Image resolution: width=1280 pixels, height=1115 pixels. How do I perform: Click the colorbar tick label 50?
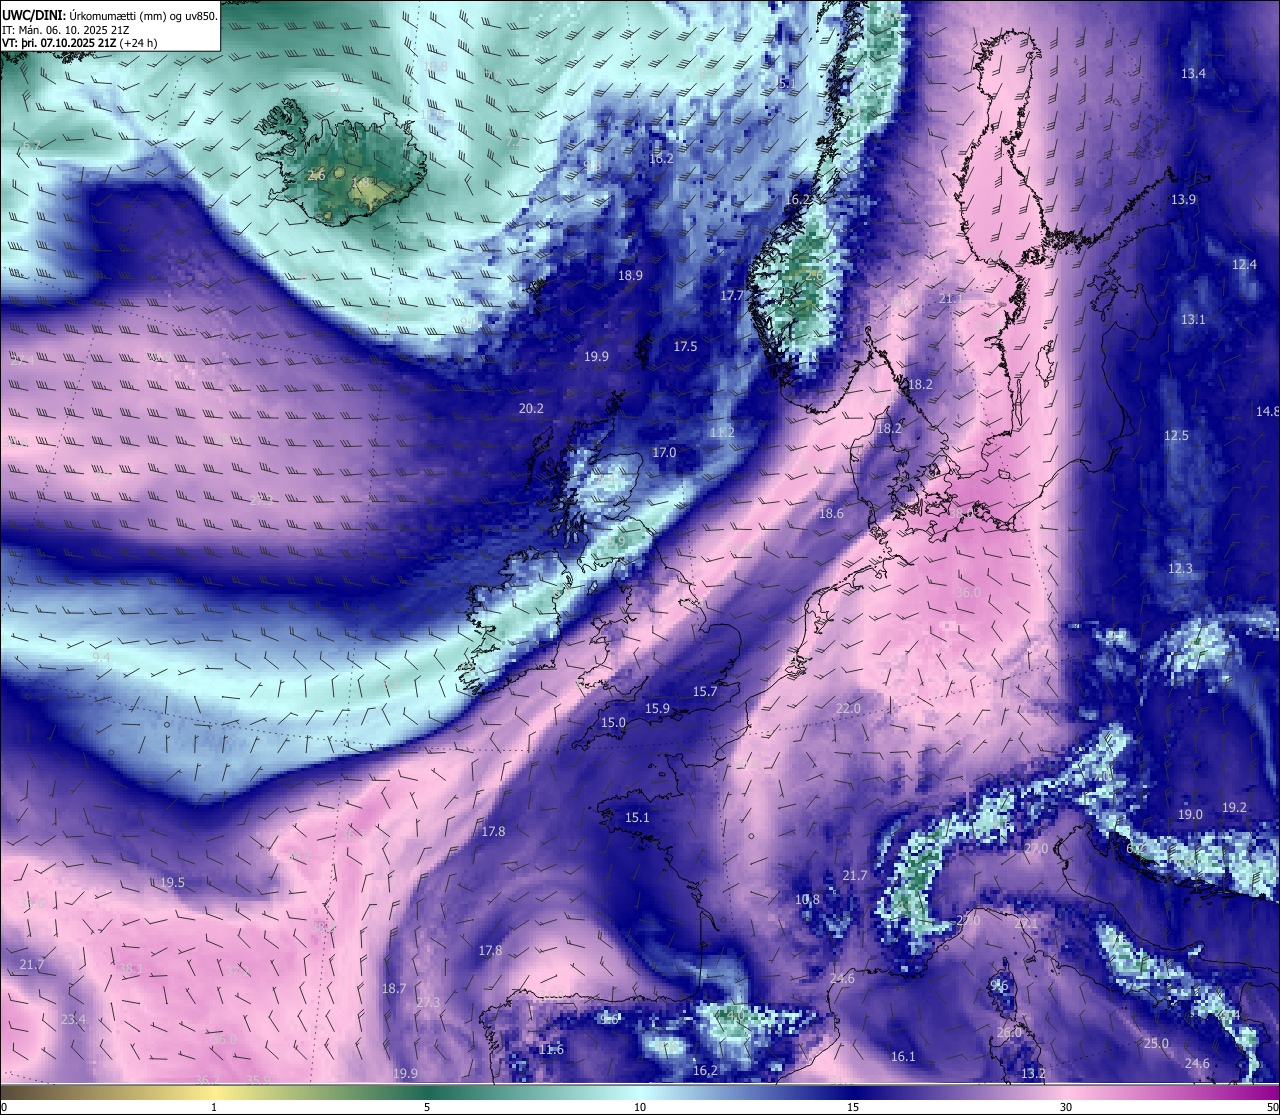click(1272, 1107)
